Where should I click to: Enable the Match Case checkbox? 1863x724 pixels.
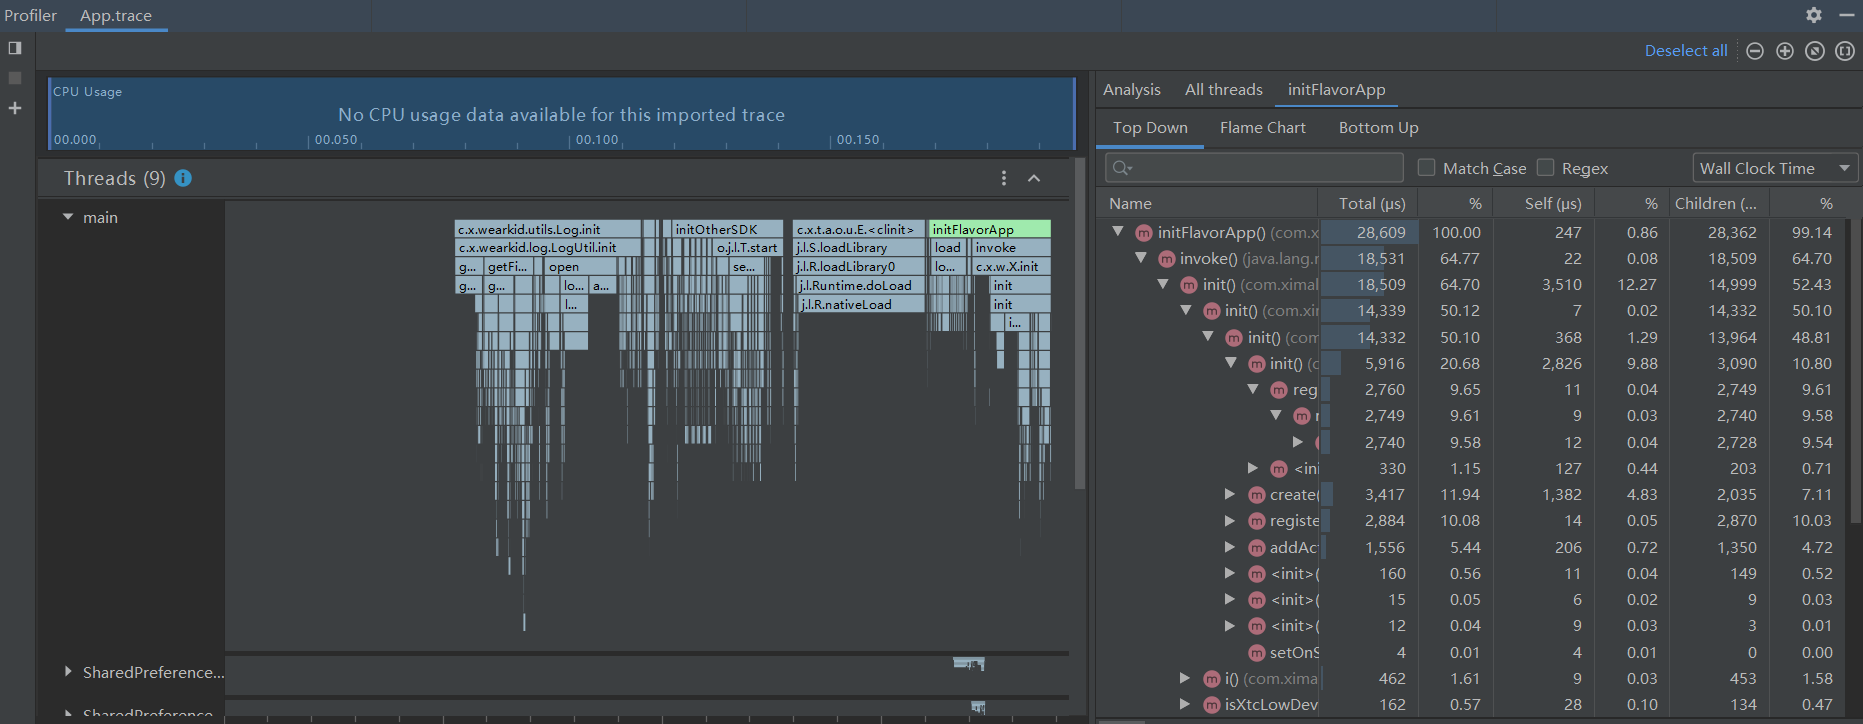click(1427, 168)
